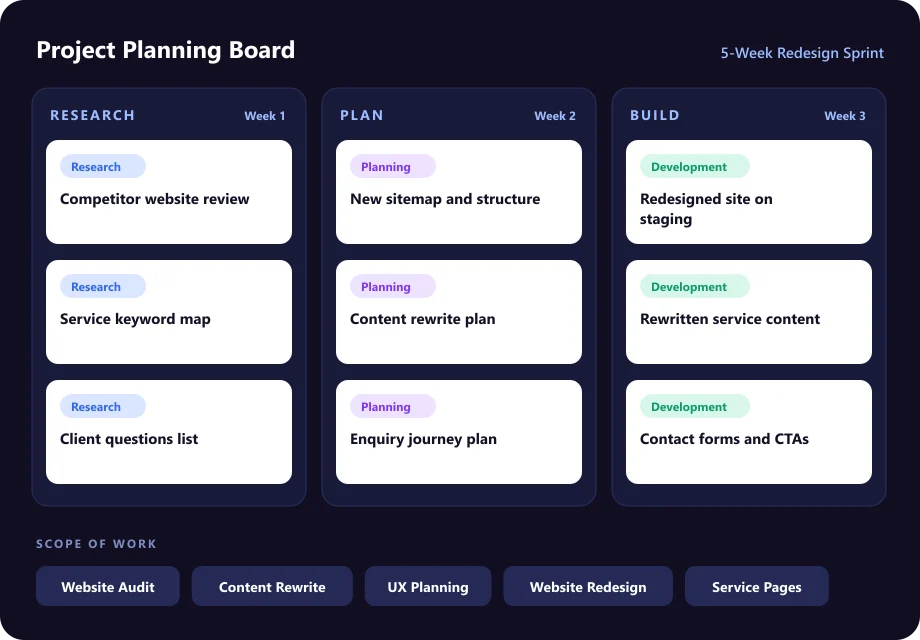
Task: Click Planning tag on Enquiry journey plan
Action: (x=393, y=406)
